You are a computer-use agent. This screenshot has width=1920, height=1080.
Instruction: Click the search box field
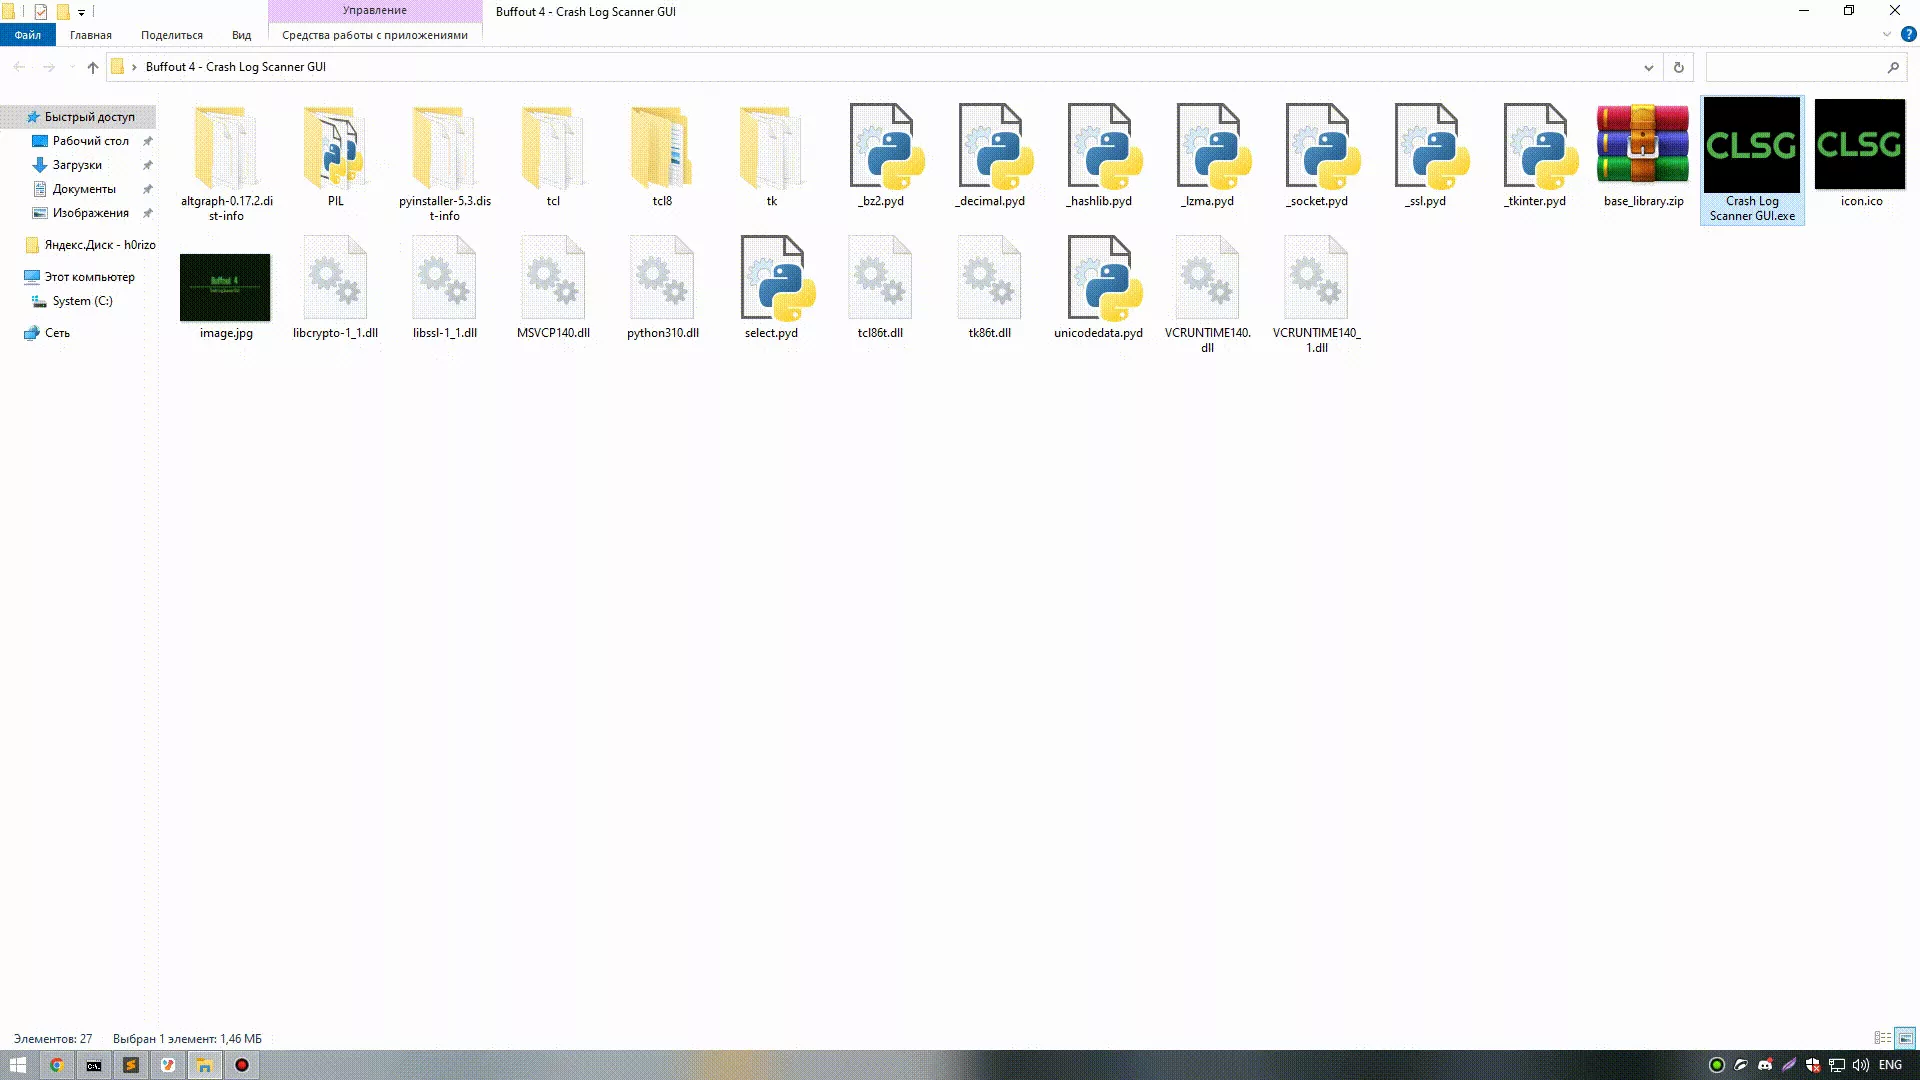pyautogui.click(x=1795, y=67)
